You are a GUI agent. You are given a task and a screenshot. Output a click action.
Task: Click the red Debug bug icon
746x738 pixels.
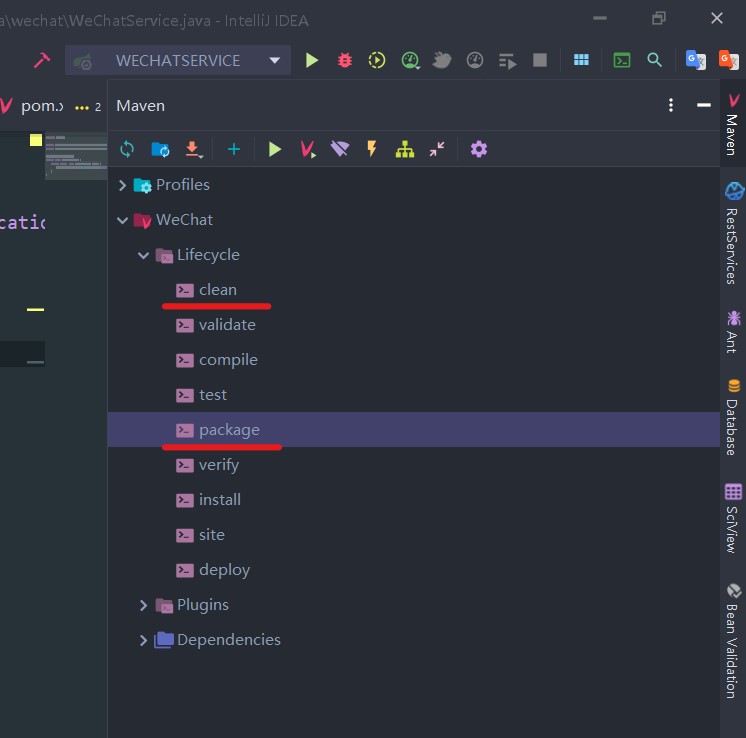coord(345,60)
